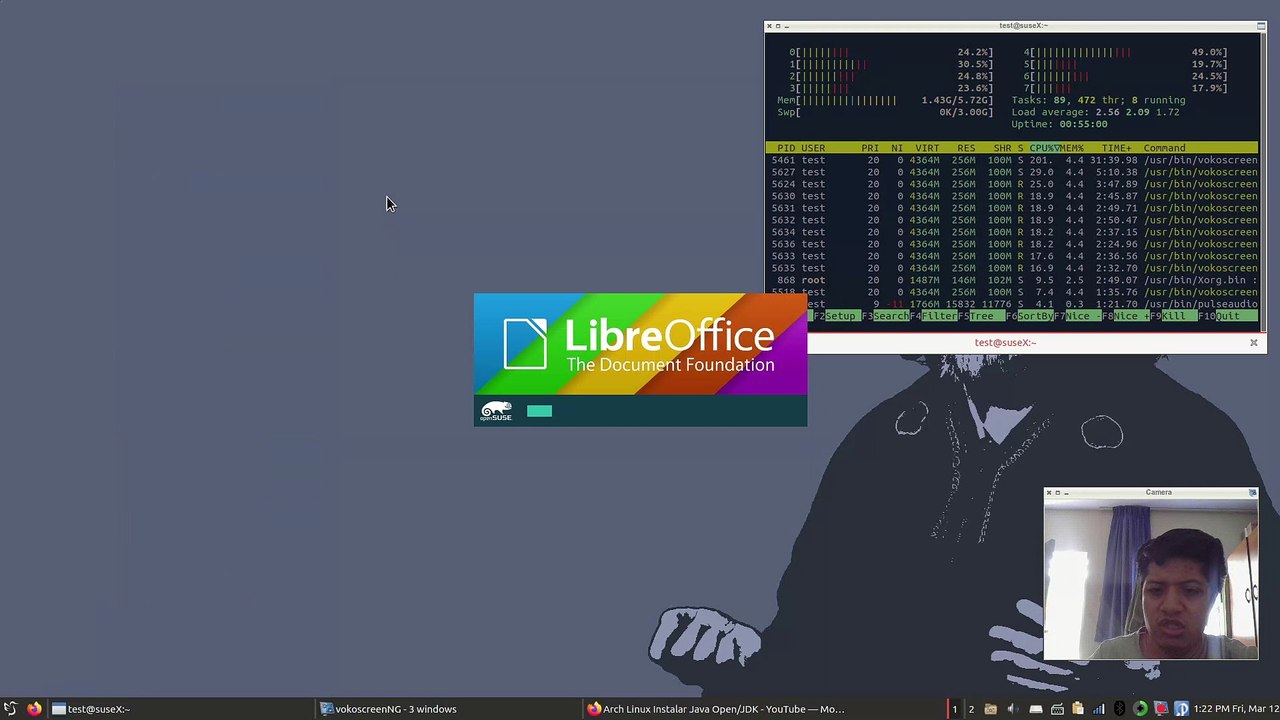Click the htop Mem usage meter
The image size is (1280, 720).
[885, 100]
